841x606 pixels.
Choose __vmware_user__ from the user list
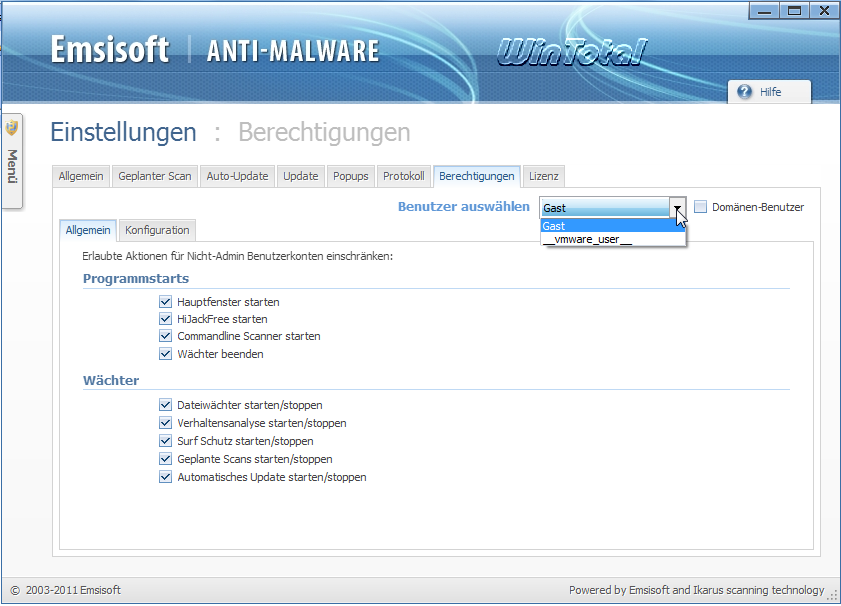point(613,240)
